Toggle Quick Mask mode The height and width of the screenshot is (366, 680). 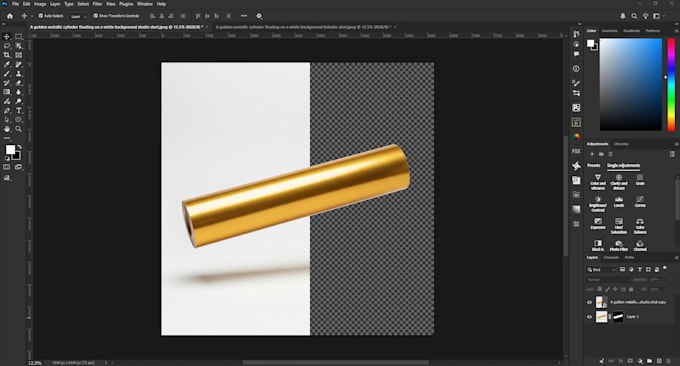[x=7, y=167]
